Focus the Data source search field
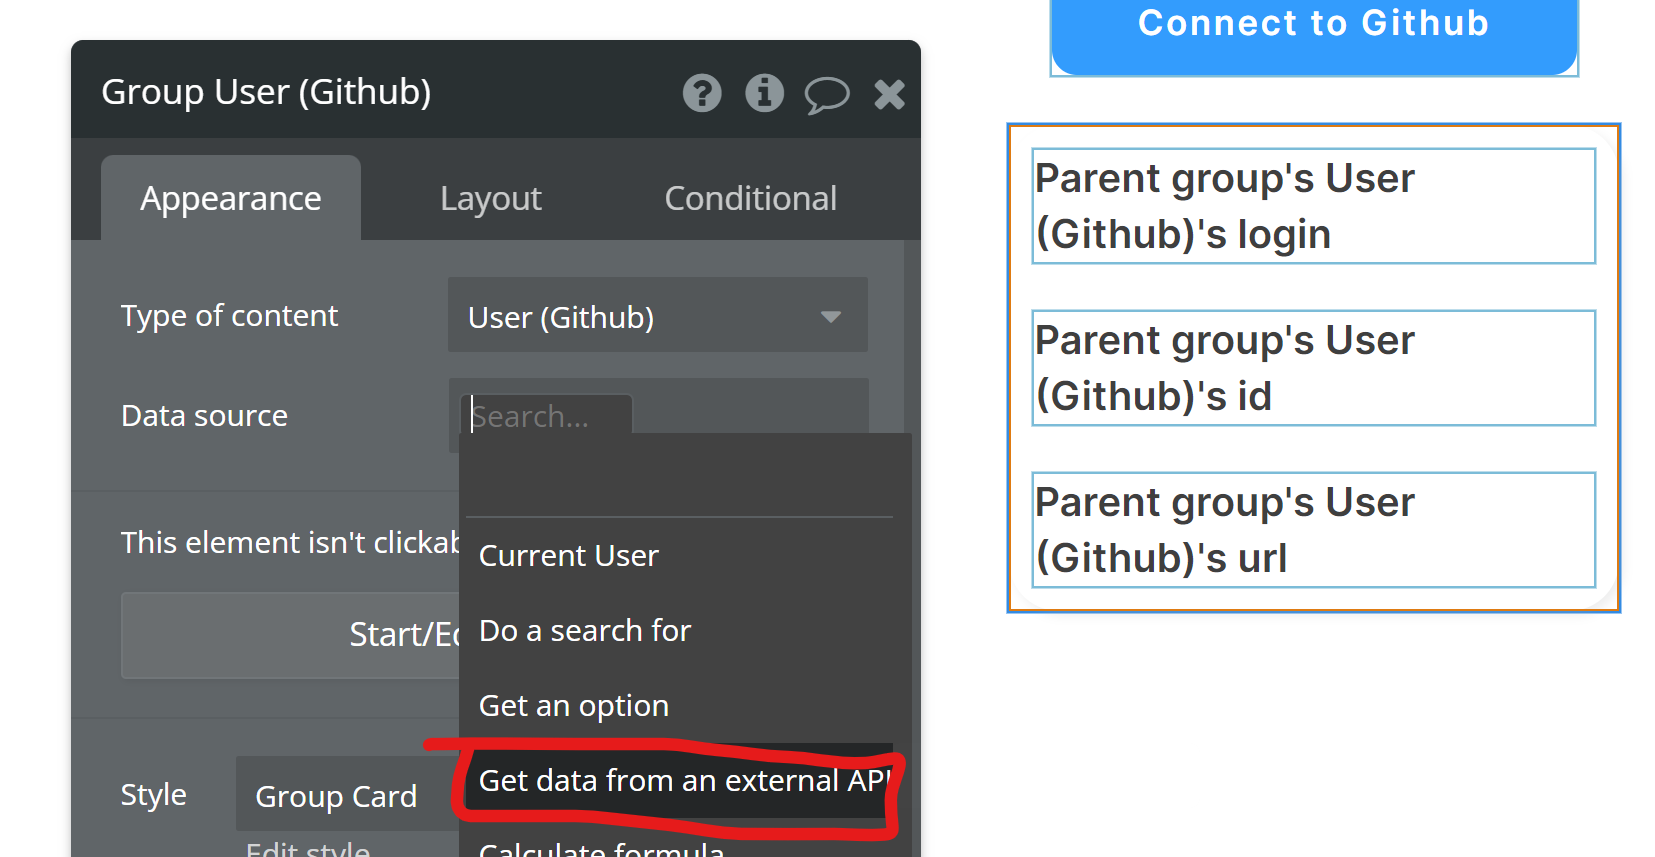 coord(546,416)
